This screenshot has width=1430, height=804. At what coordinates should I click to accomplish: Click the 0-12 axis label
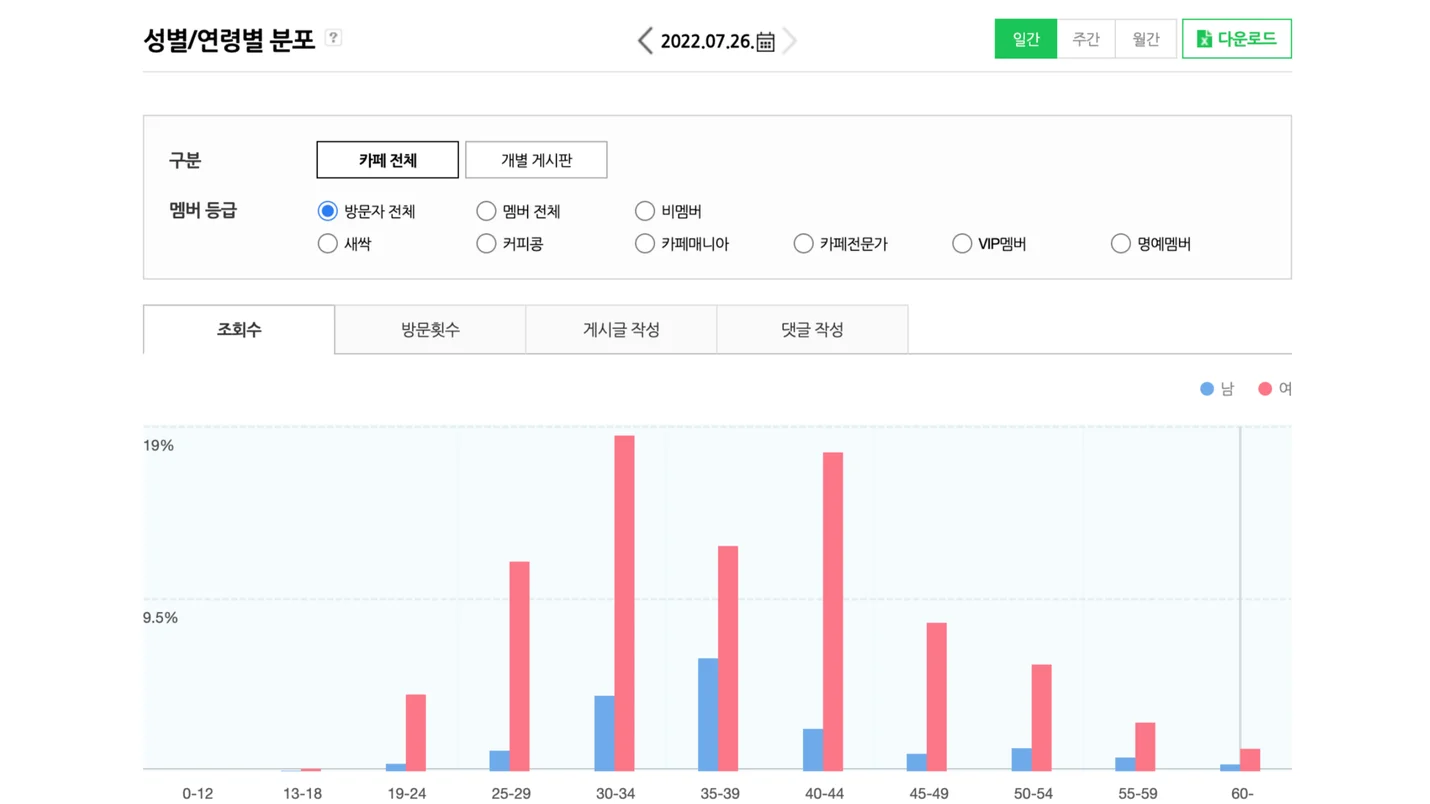pyautogui.click(x=198, y=794)
